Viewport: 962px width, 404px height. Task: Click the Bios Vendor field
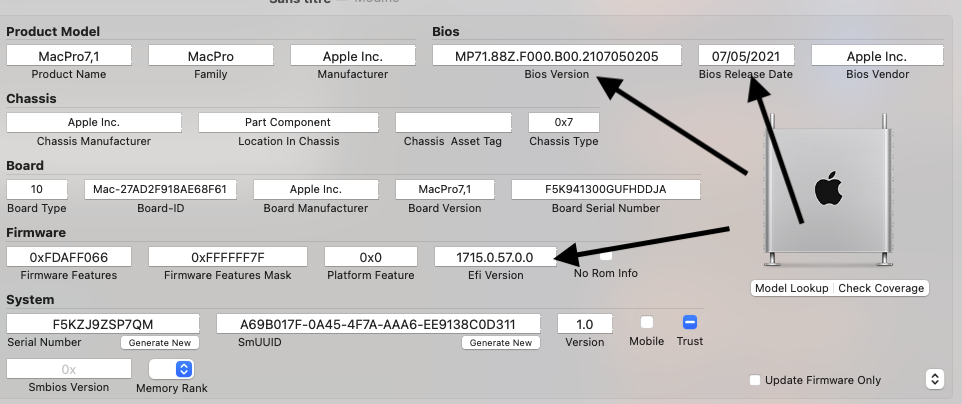[877, 56]
